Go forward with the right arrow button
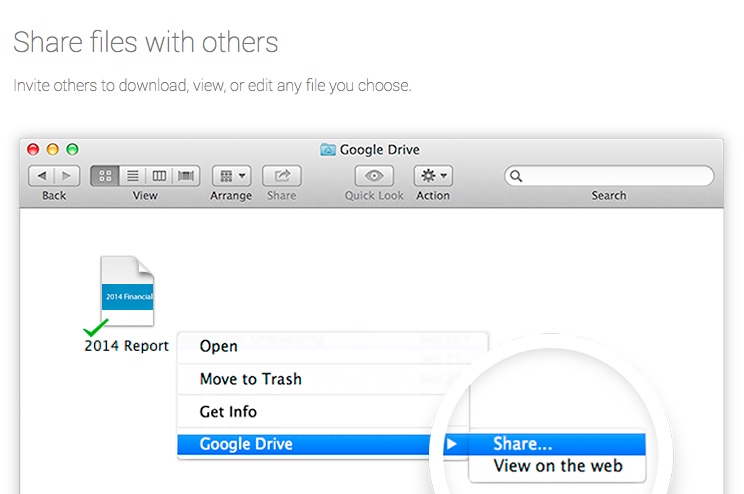744x494 pixels. point(67,176)
